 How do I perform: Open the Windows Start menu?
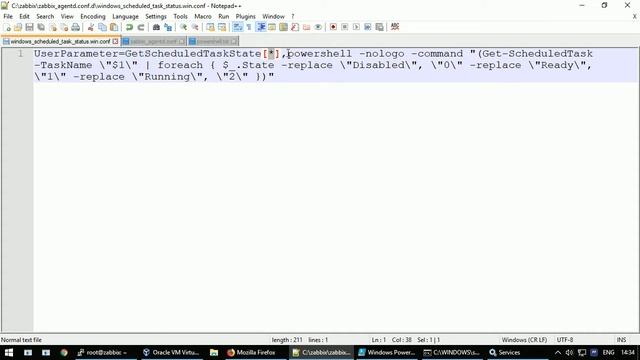point(9,352)
